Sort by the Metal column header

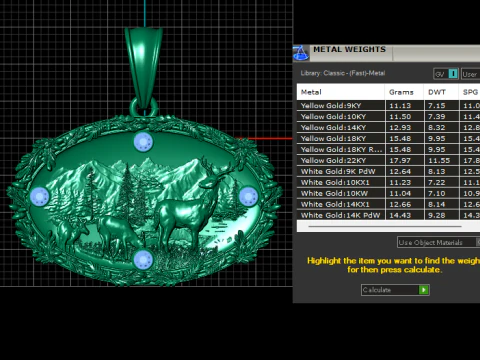[341, 92]
